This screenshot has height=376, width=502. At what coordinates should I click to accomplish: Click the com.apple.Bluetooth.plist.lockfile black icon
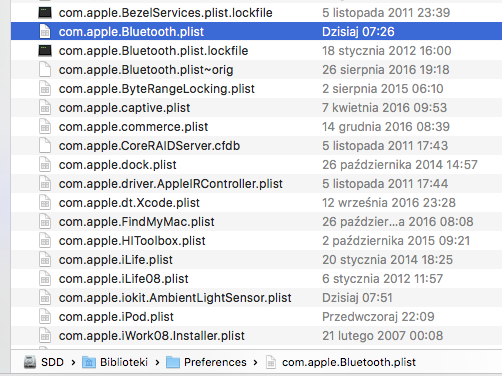tap(45, 51)
